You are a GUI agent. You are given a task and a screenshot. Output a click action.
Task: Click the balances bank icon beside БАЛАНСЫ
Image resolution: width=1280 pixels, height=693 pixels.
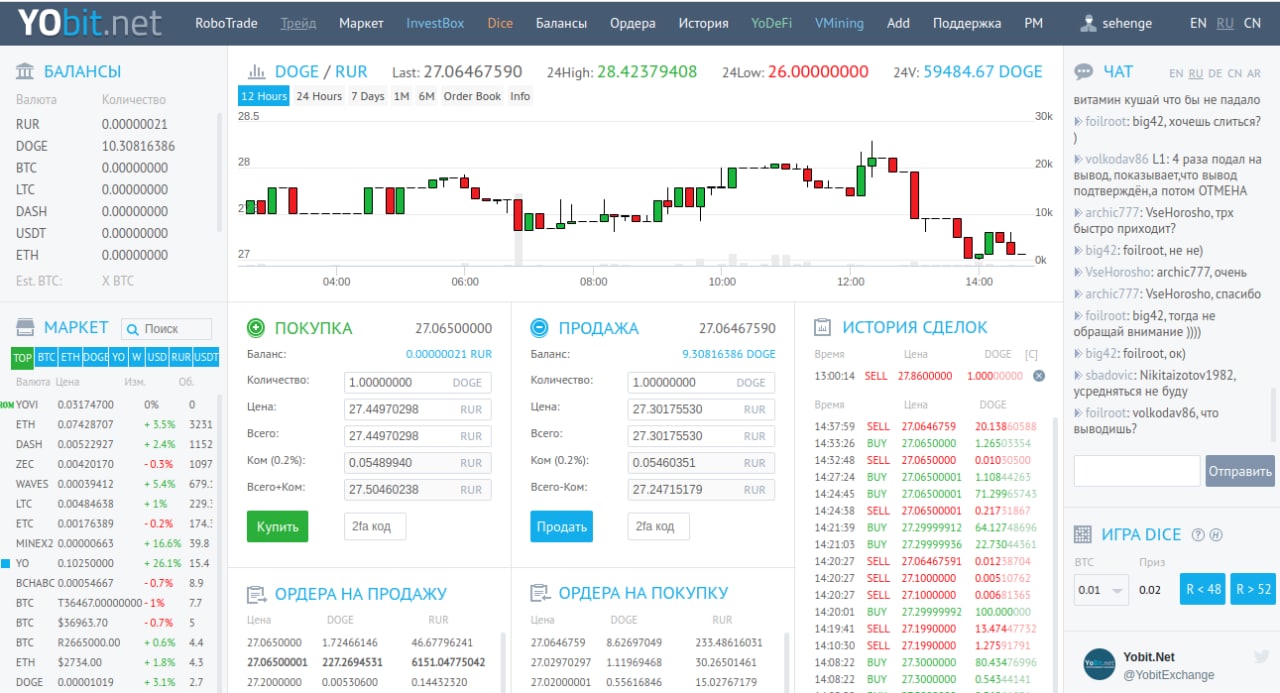pos(25,71)
